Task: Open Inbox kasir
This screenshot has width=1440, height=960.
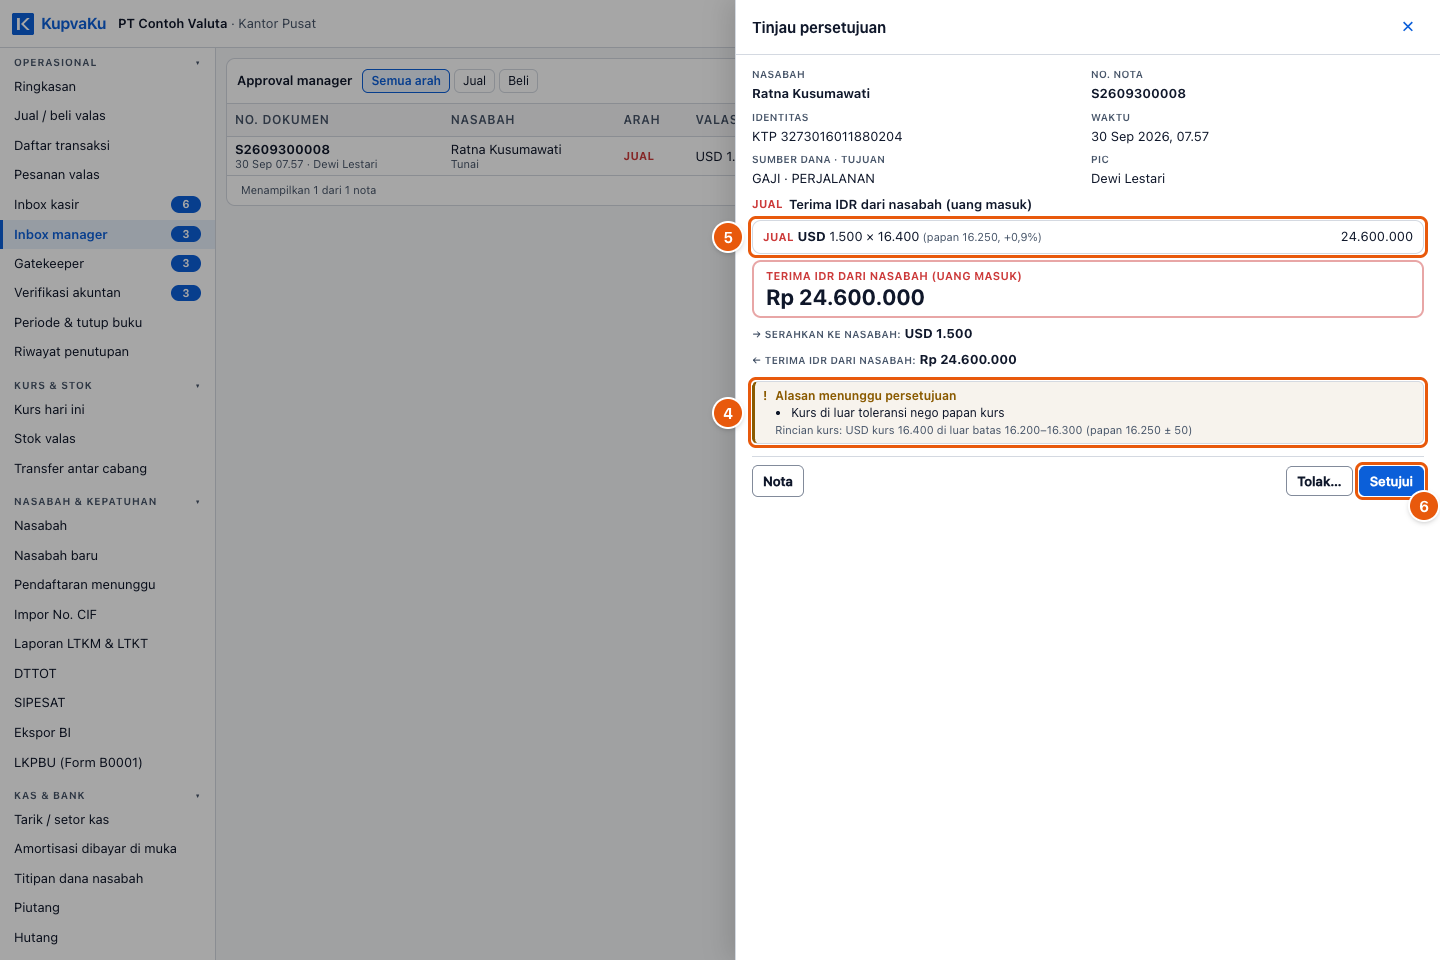Action: pos(108,205)
